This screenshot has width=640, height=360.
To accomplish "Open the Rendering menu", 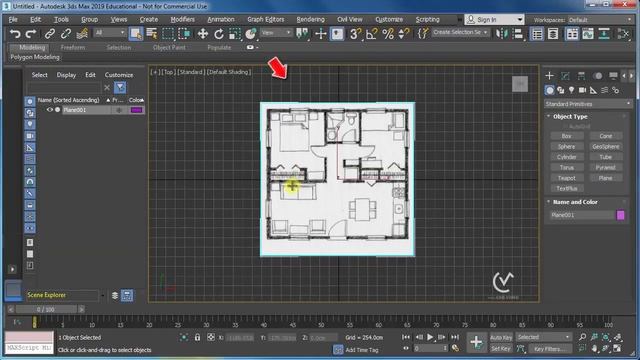I will pos(311,20).
